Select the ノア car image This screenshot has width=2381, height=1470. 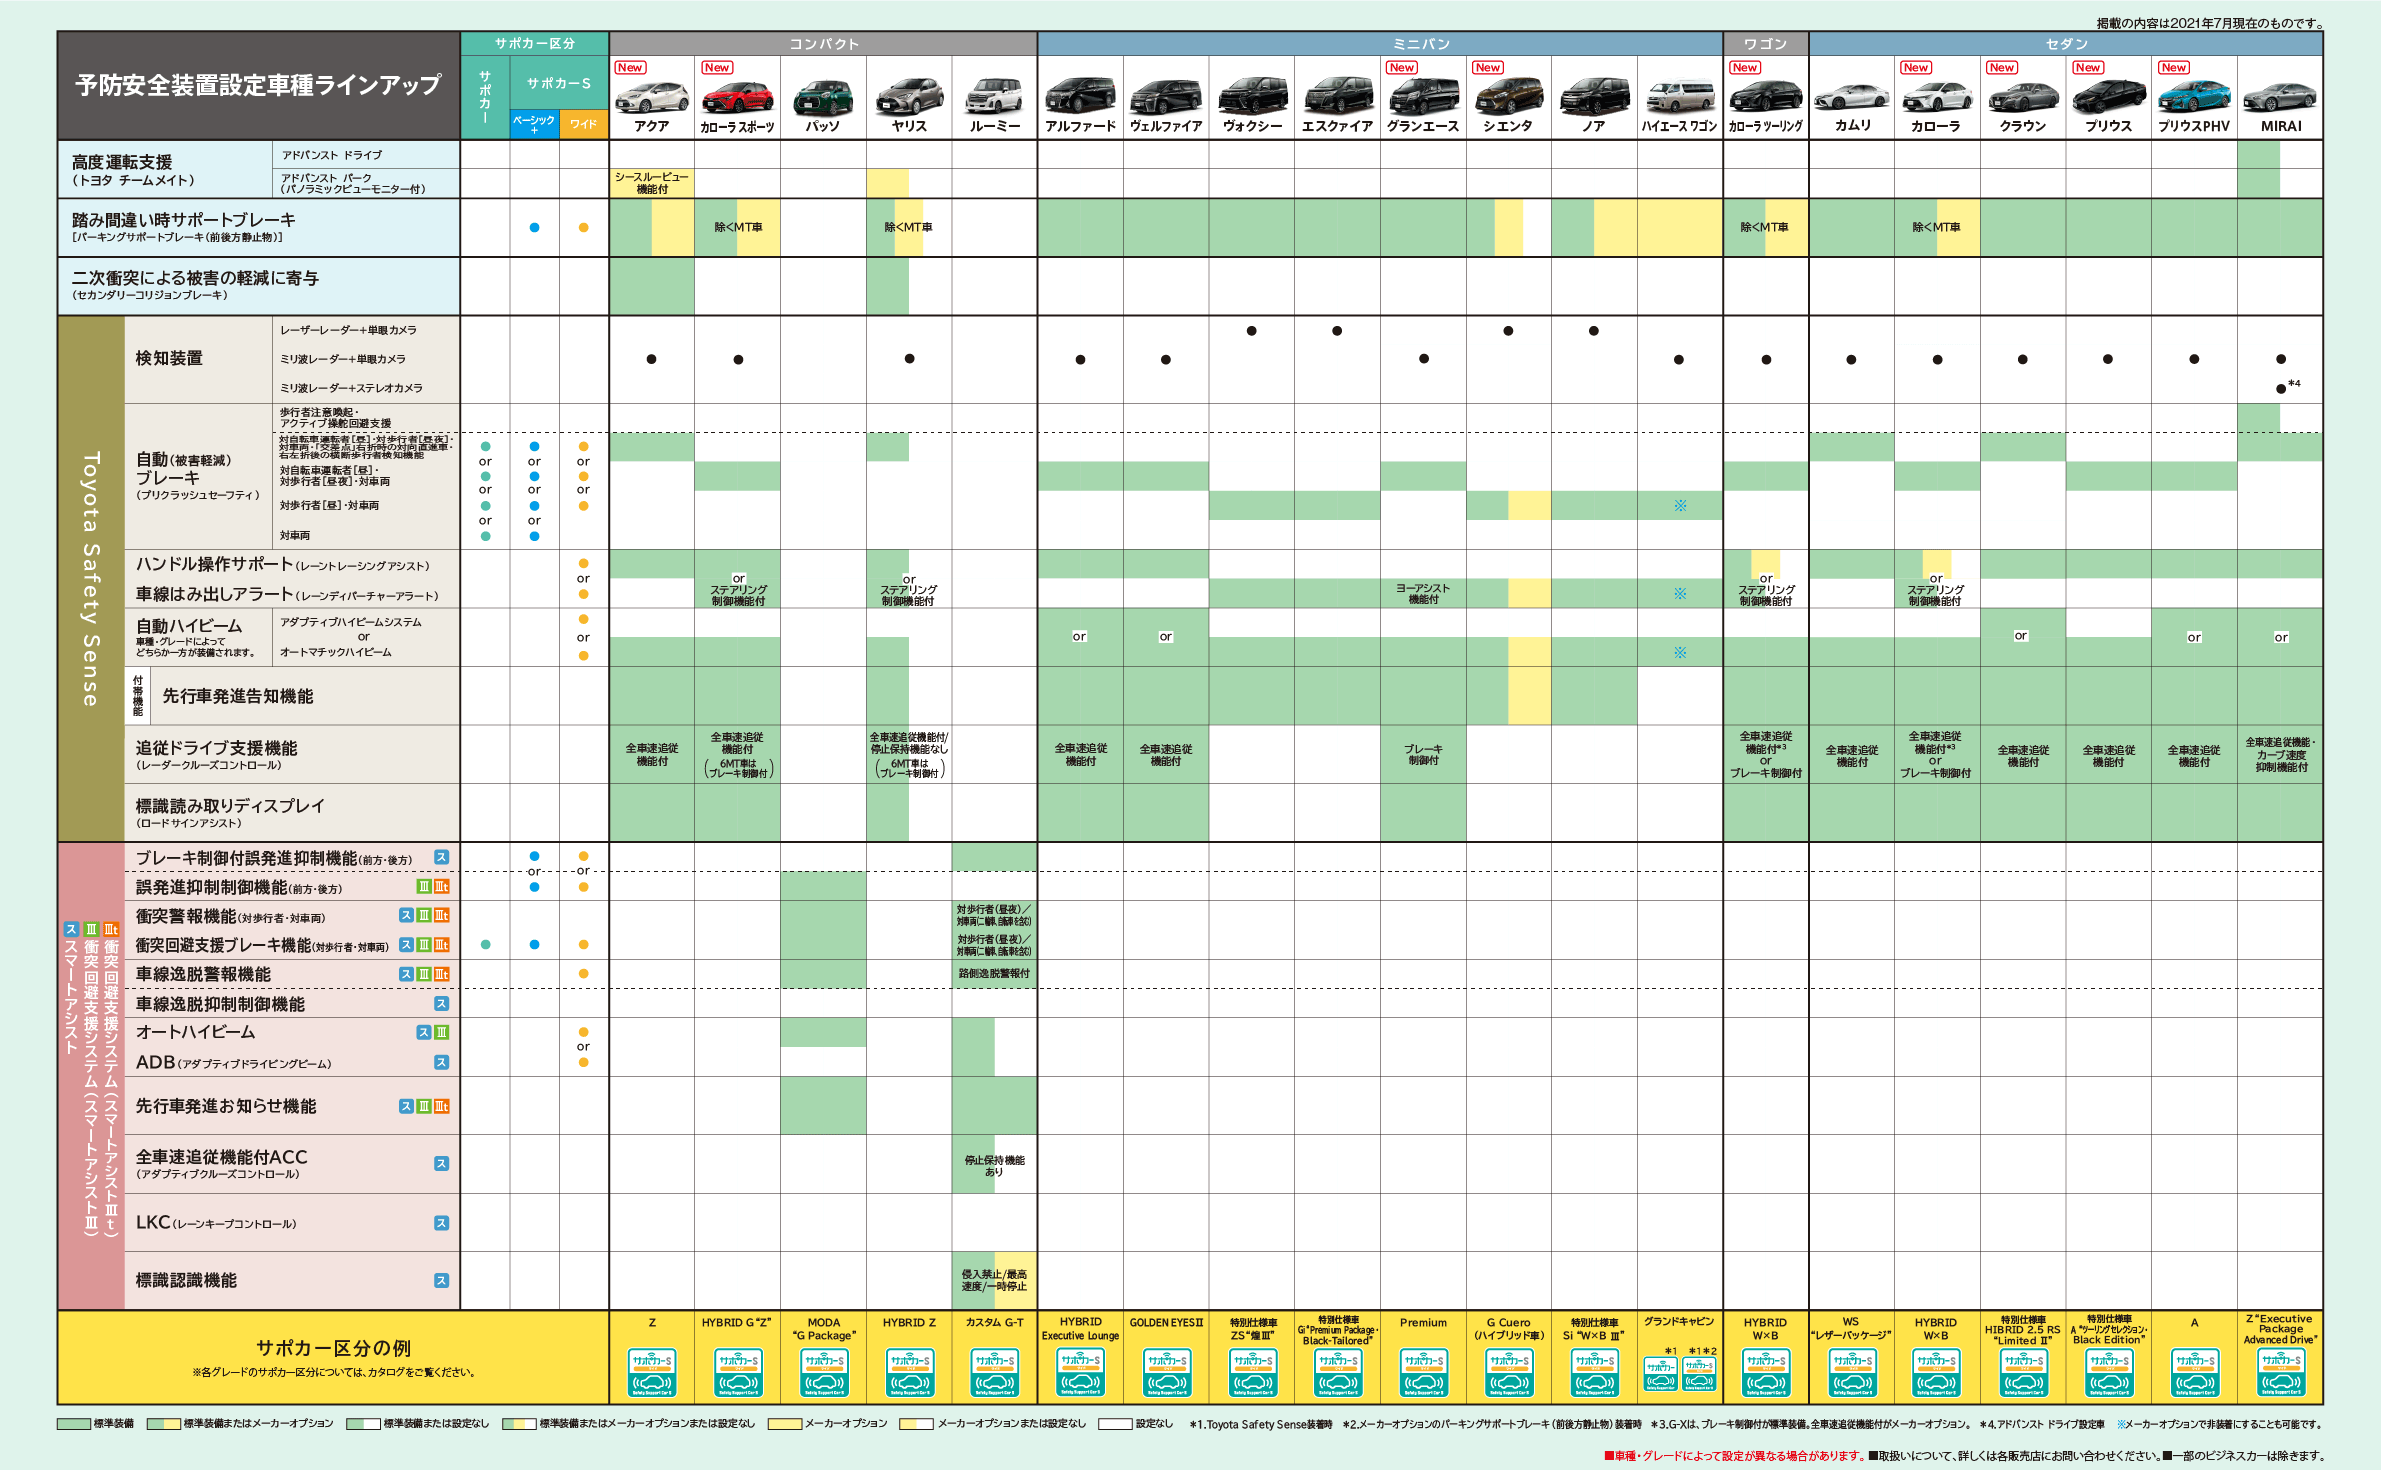[1594, 96]
